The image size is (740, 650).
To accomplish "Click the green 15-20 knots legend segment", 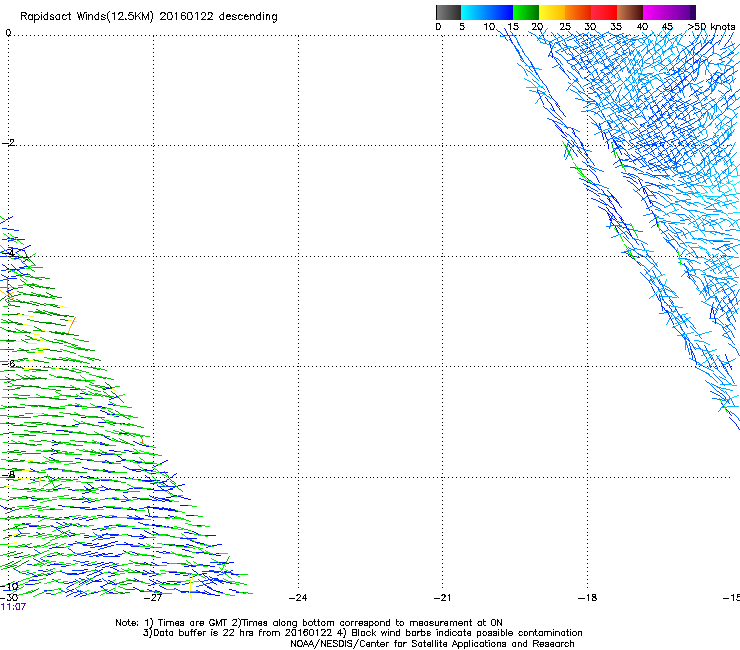I will pyautogui.click(x=526, y=12).
